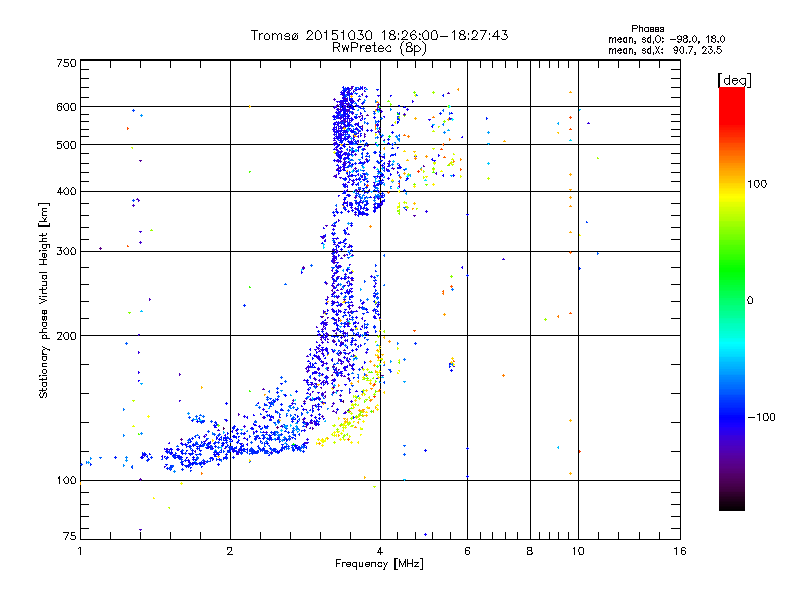Click the plot title 'Tromsø 20151030 18:26:00-18:27:43'
Viewport: 800px width, 600px height.
click(379, 35)
